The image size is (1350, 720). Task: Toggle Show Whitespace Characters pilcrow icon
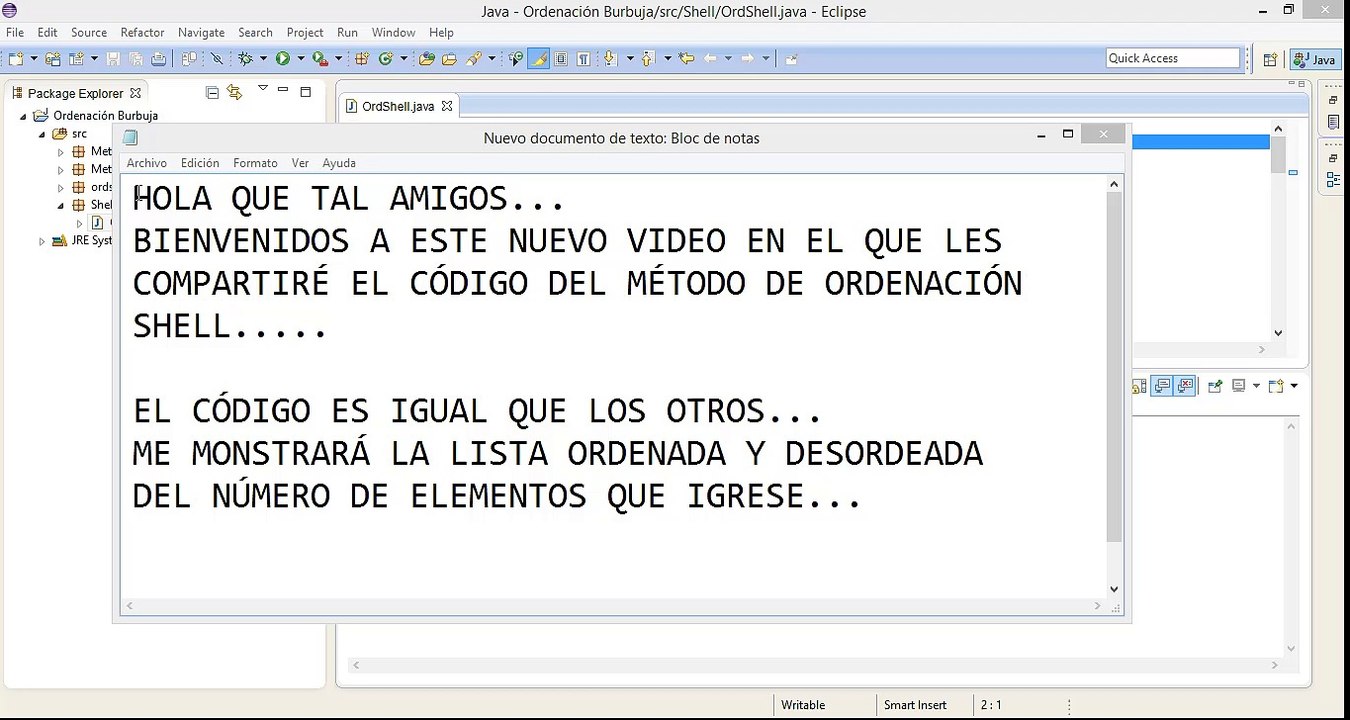(x=583, y=59)
